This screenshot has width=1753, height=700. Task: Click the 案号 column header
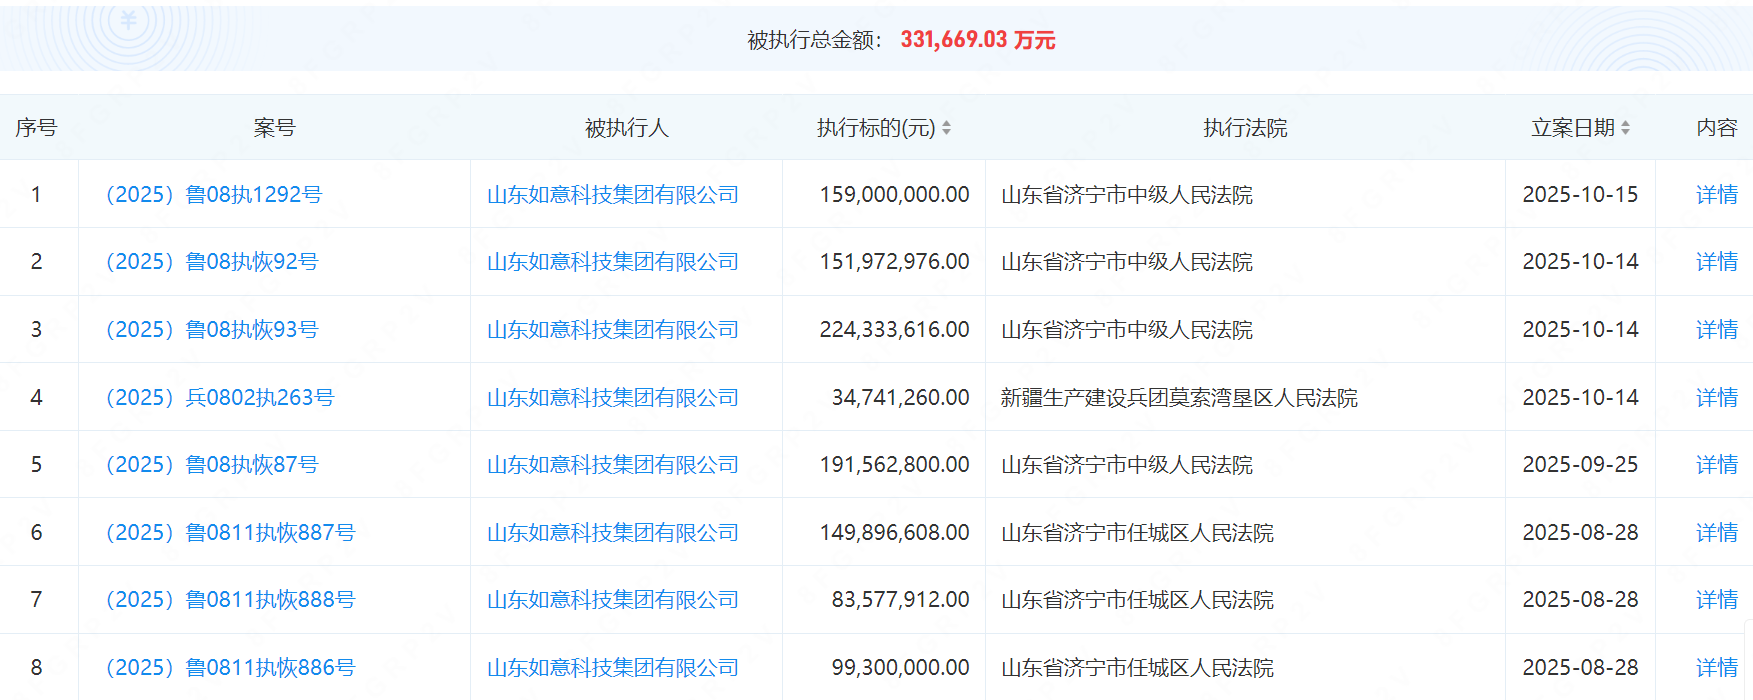pyautogui.click(x=274, y=128)
